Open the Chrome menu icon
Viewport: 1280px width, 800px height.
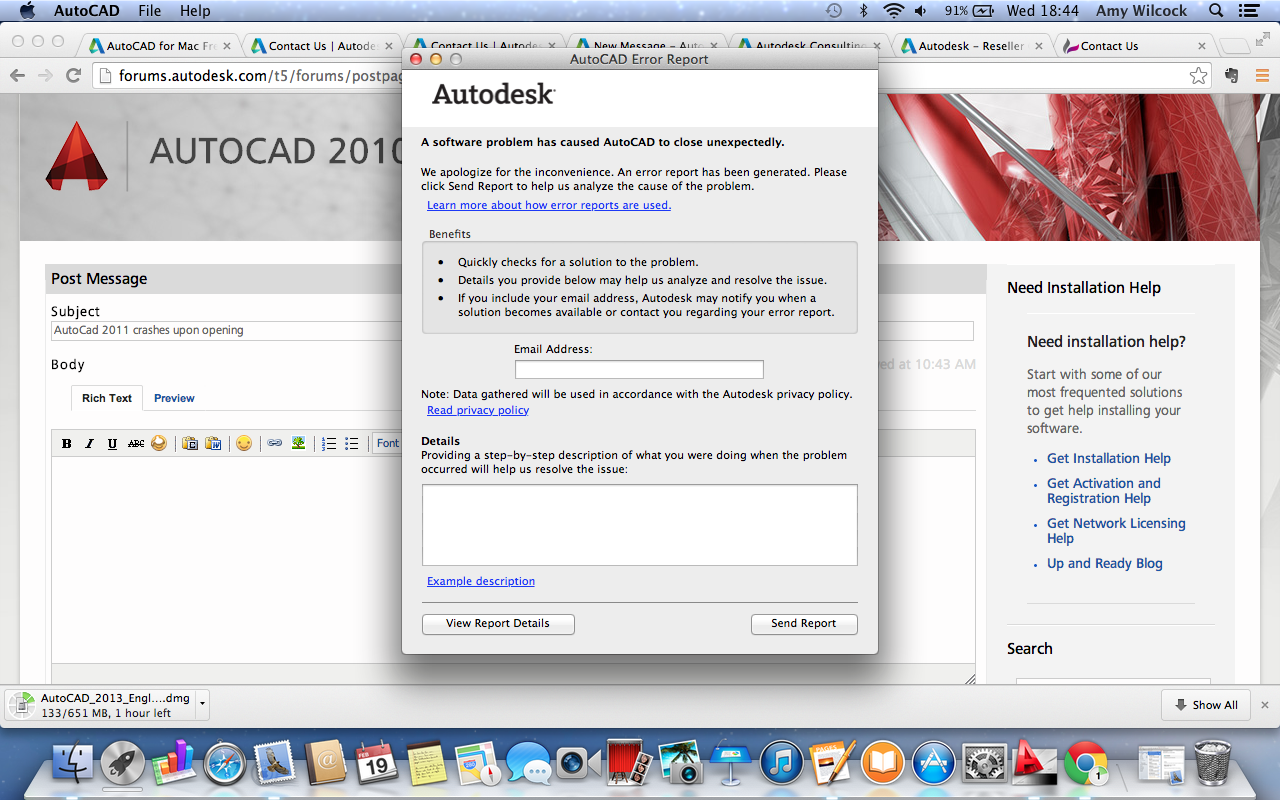tap(1261, 76)
